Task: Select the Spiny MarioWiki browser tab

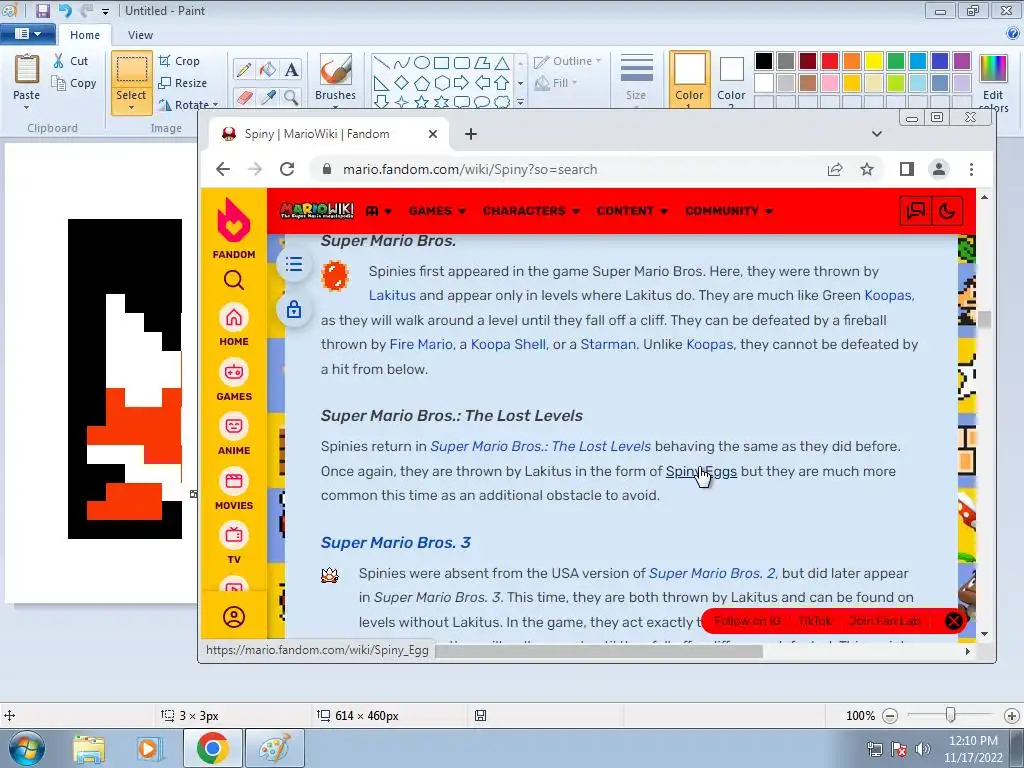Action: pyautogui.click(x=328, y=134)
